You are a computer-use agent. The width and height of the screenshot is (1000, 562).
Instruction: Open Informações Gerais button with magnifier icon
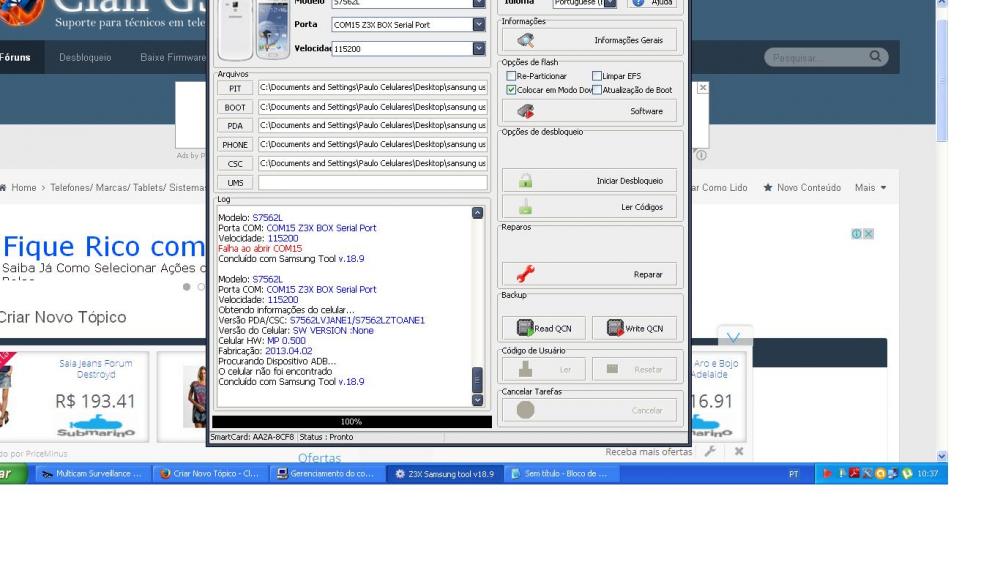589,40
